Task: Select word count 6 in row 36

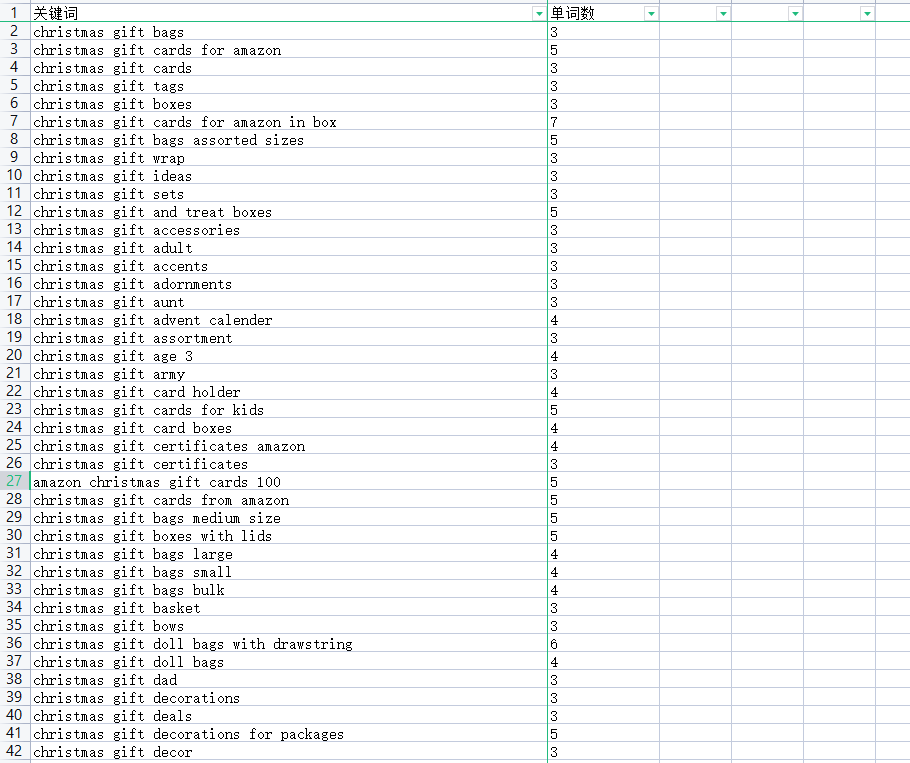Action: pyautogui.click(x=604, y=643)
